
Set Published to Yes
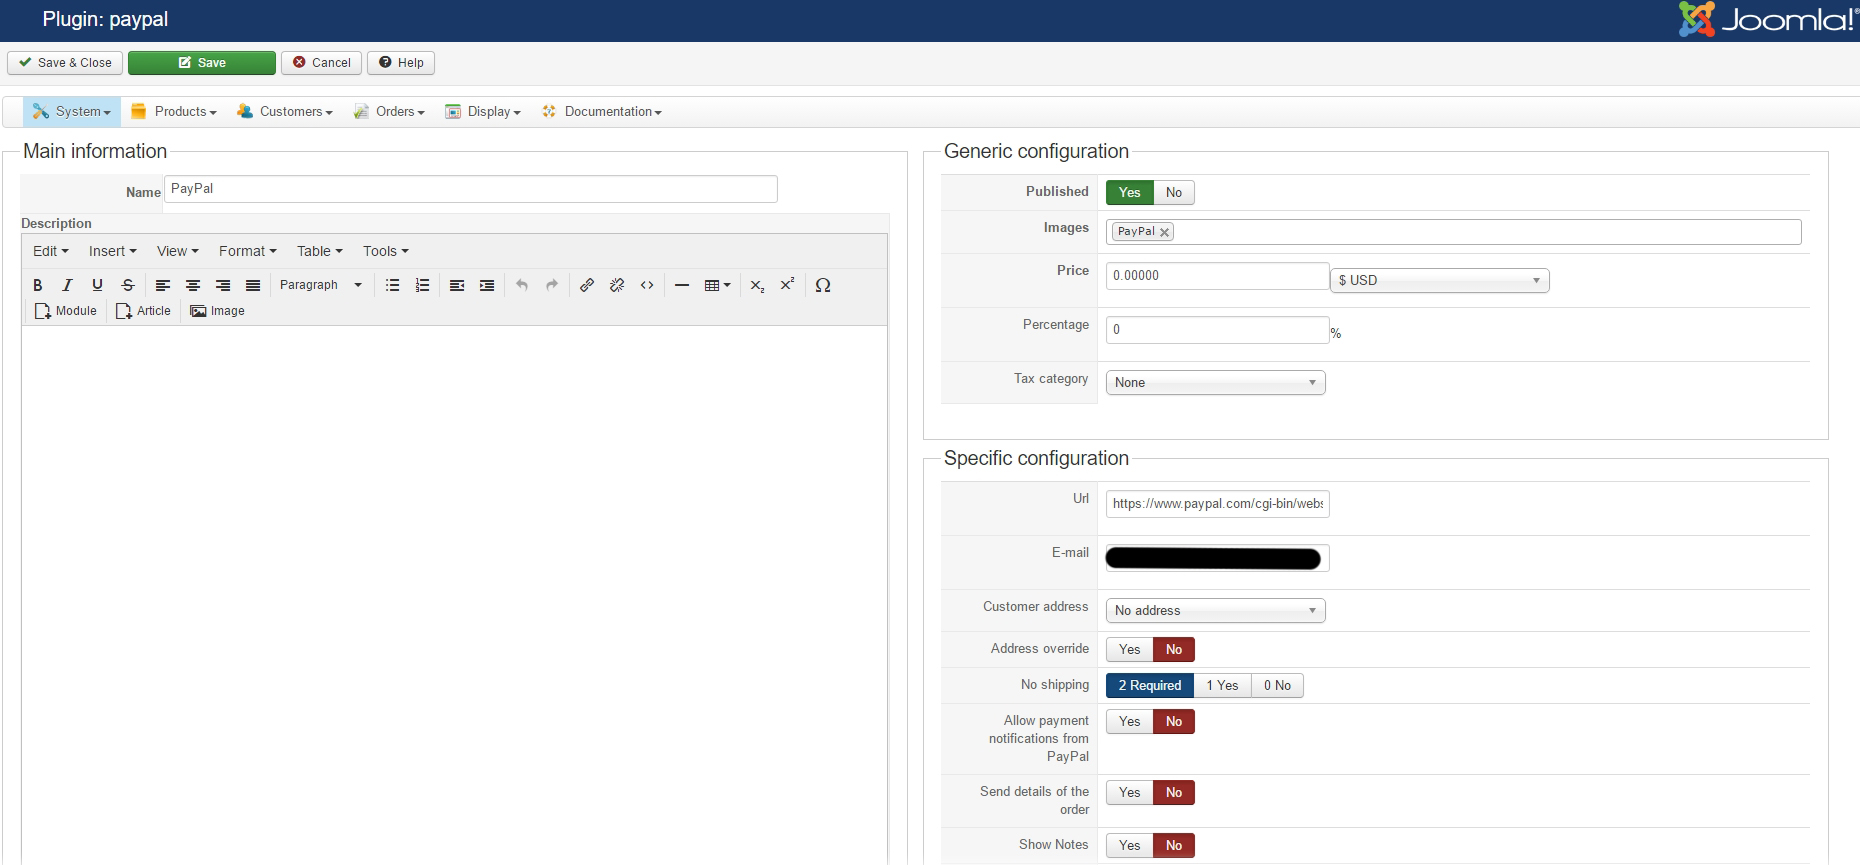coord(1130,193)
